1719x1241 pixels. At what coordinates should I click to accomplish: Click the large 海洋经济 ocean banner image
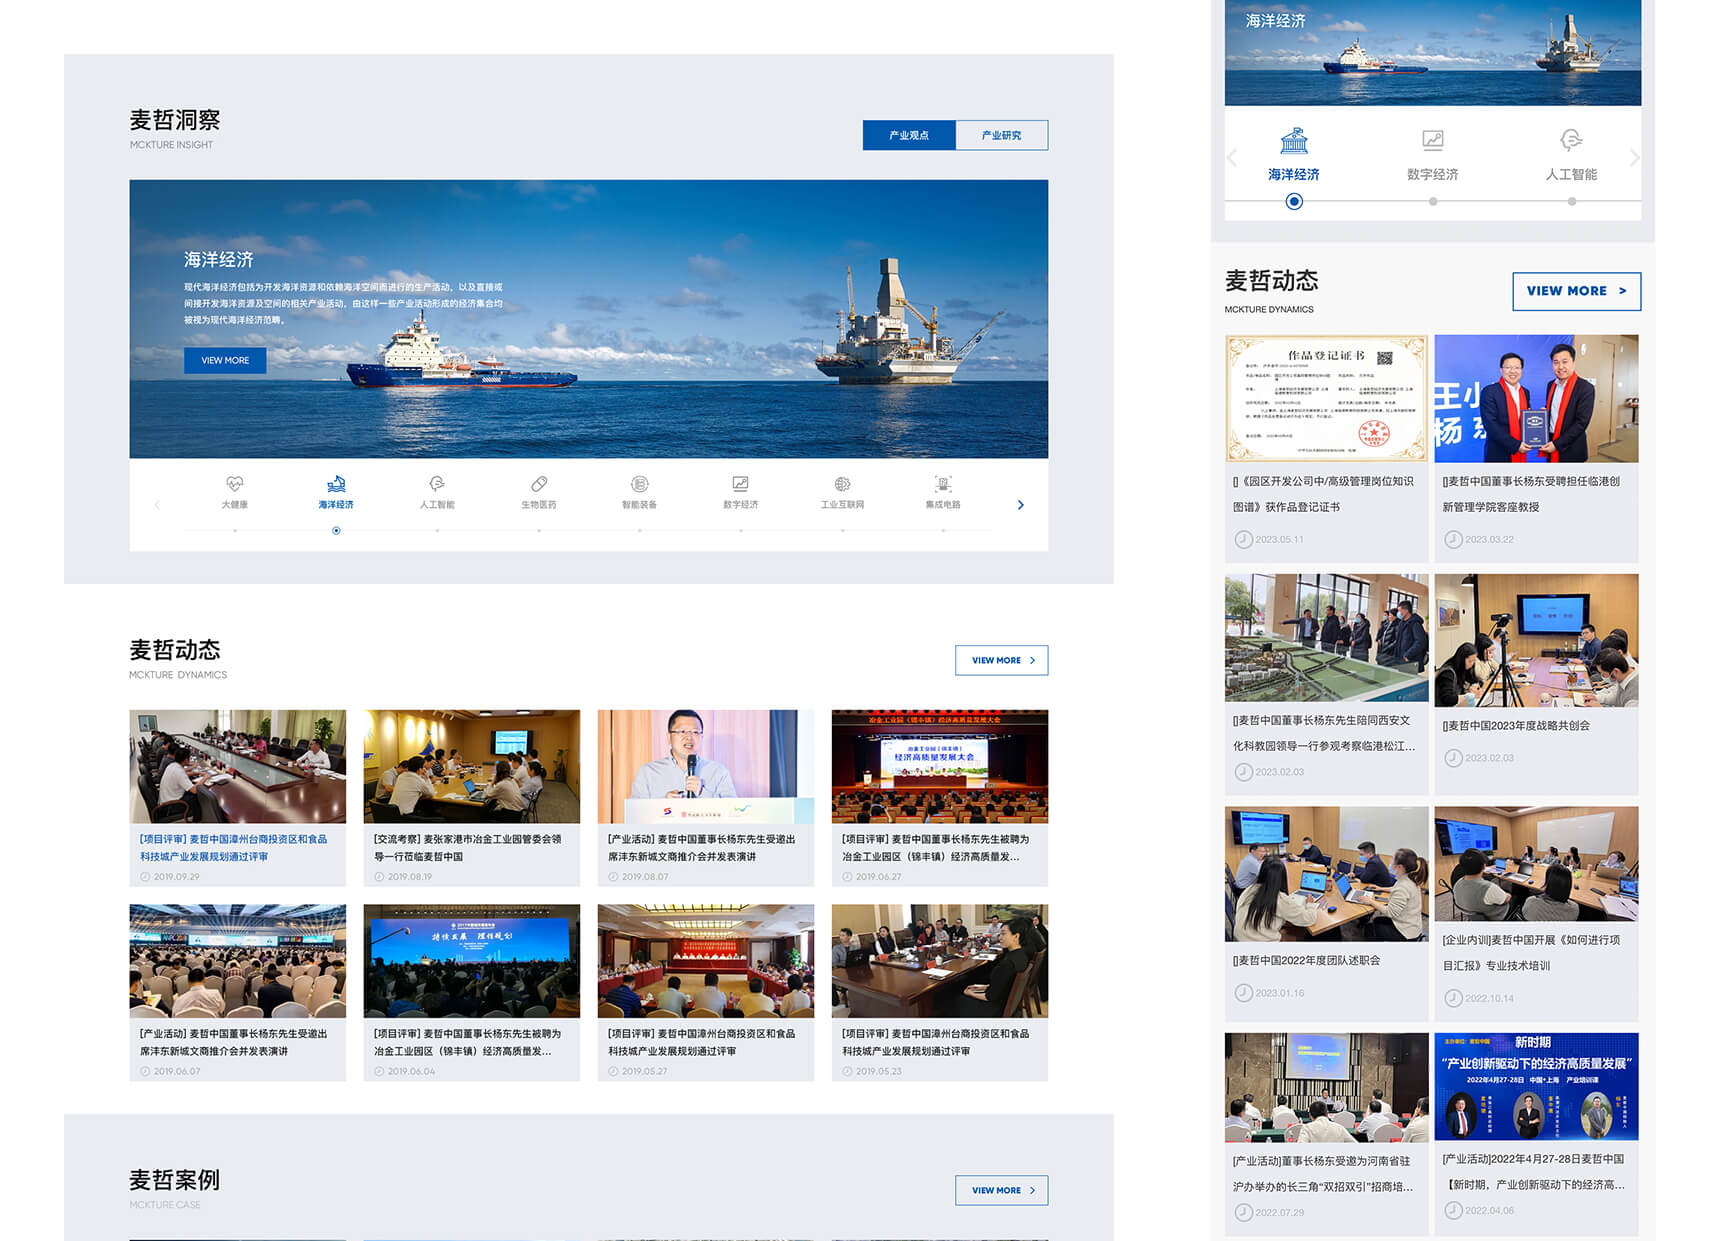click(x=588, y=319)
